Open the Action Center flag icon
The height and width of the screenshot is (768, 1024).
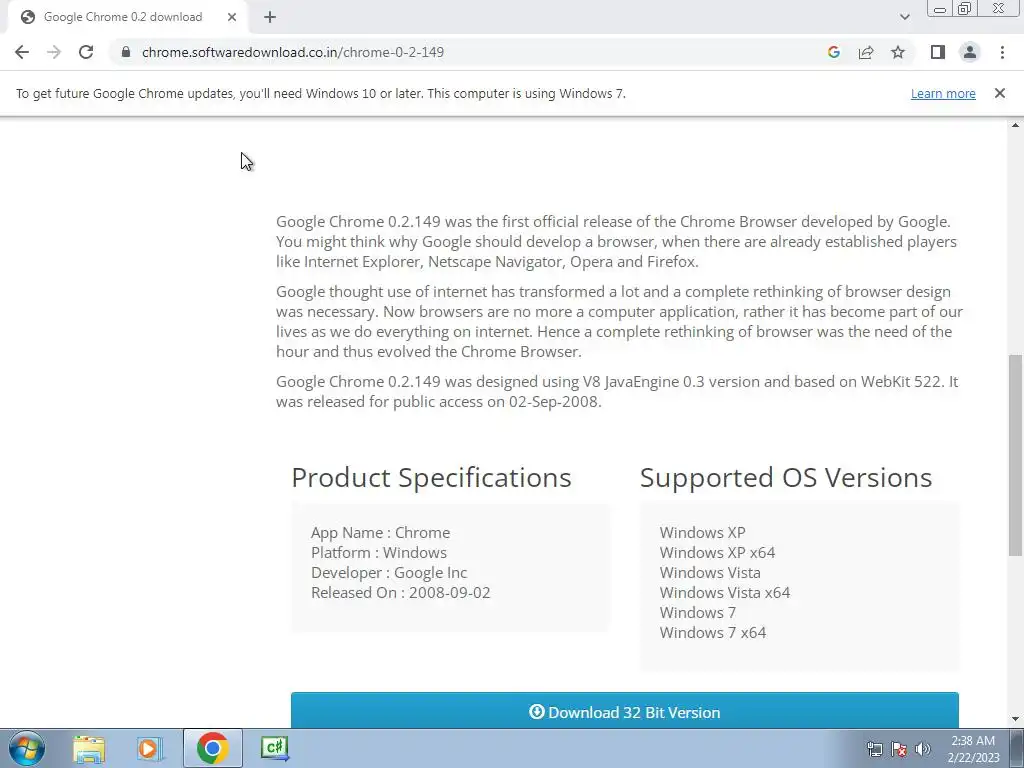(x=899, y=749)
